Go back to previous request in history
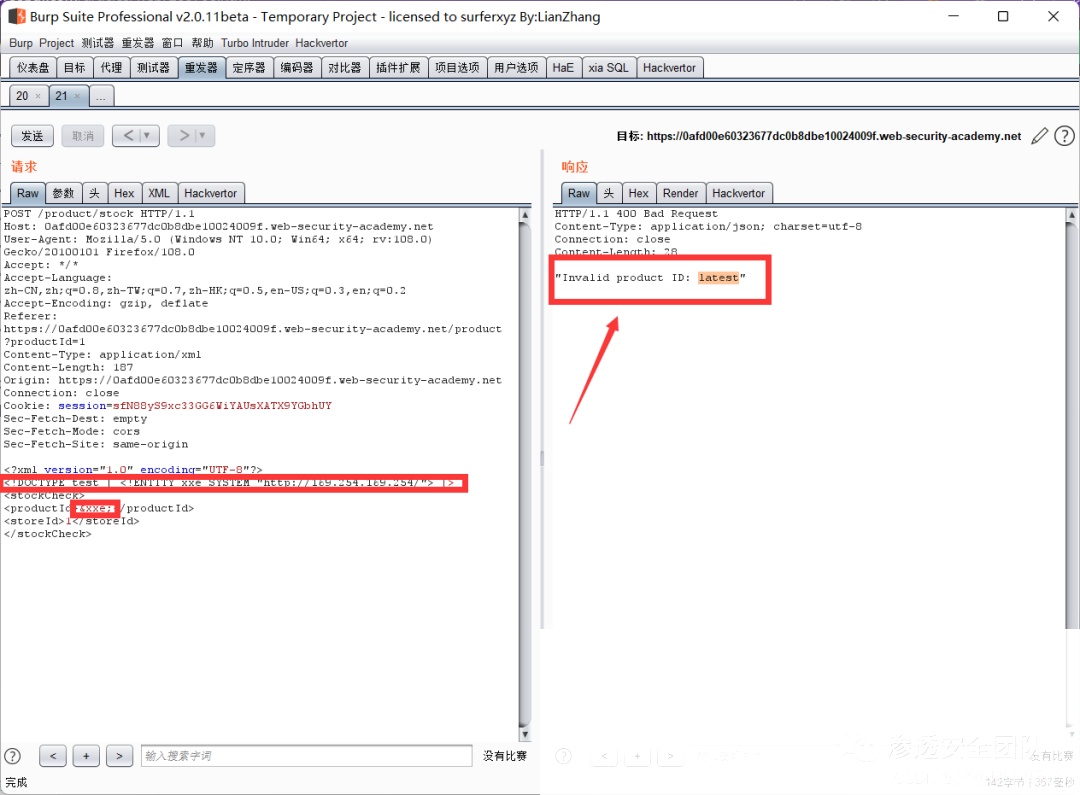Image resolution: width=1080 pixels, height=795 pixels. [128, 136]
